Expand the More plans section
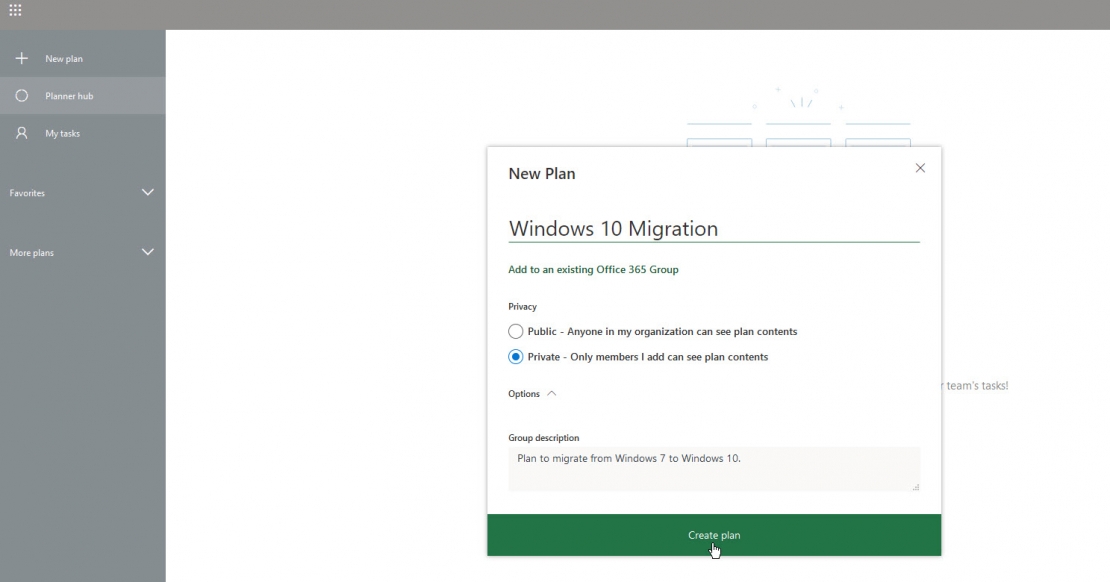The height and width of the screenshot is (582, 1110). click(x=148, y=252)
